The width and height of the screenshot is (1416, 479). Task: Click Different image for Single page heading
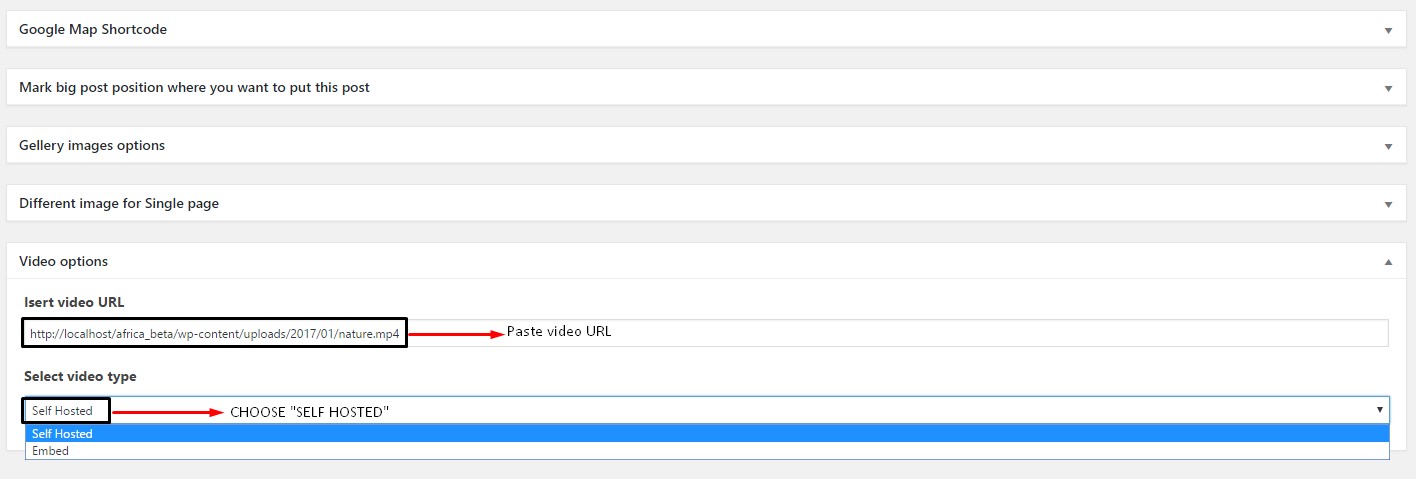click(x=119, y=204)
